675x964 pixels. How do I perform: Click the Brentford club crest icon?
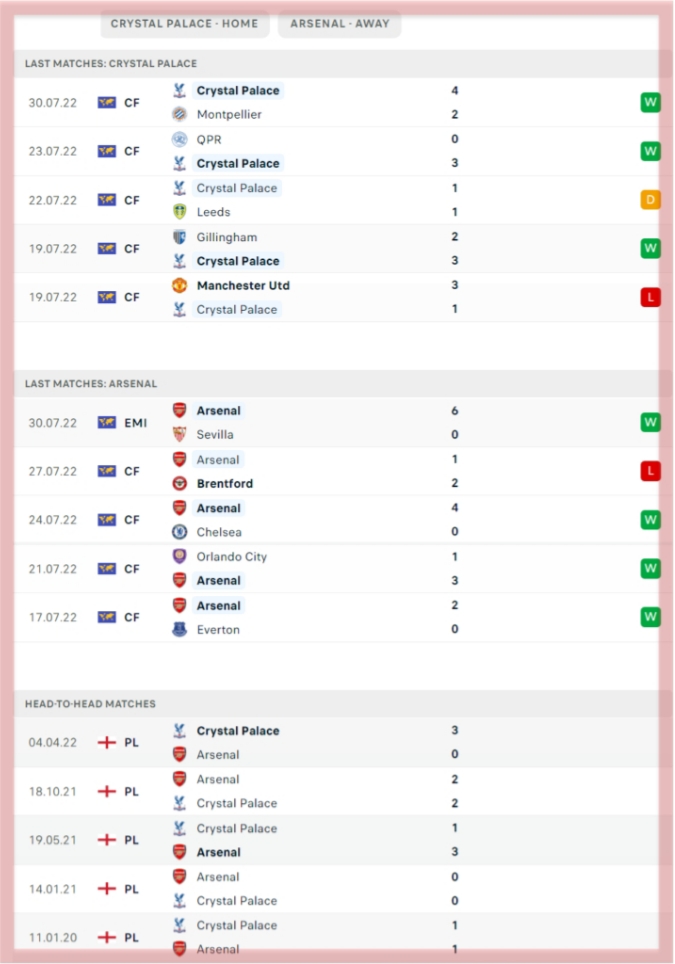pos(180,484)
